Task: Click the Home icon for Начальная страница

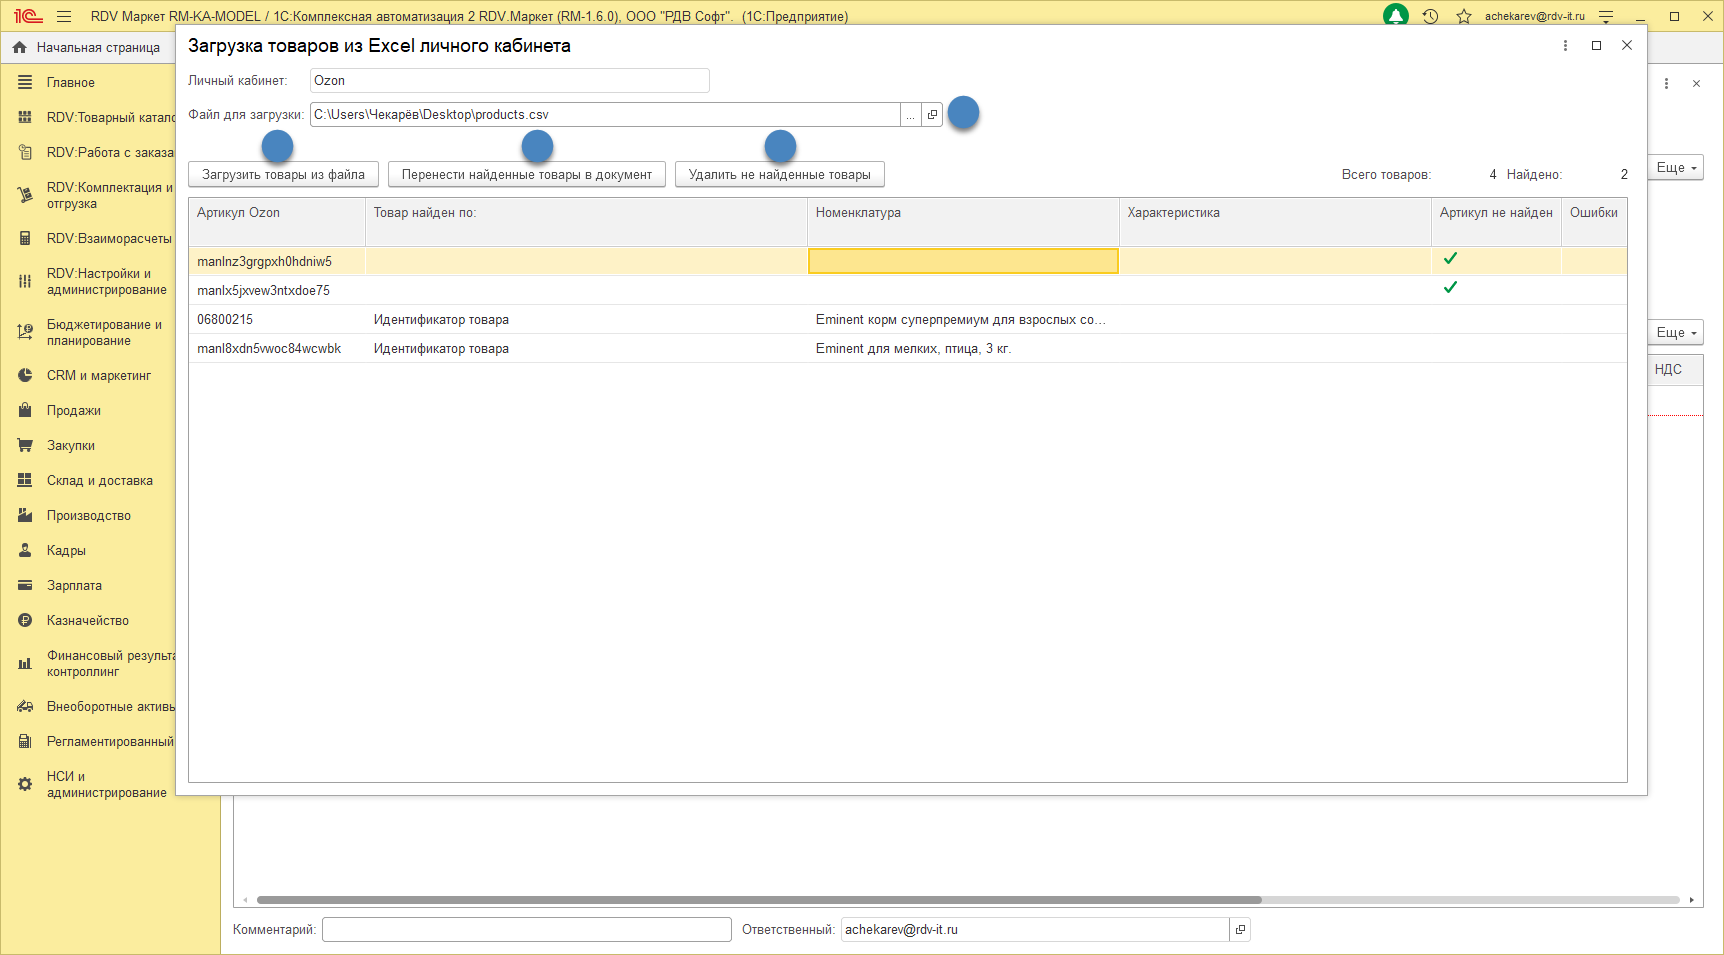Action: (19, 47)
